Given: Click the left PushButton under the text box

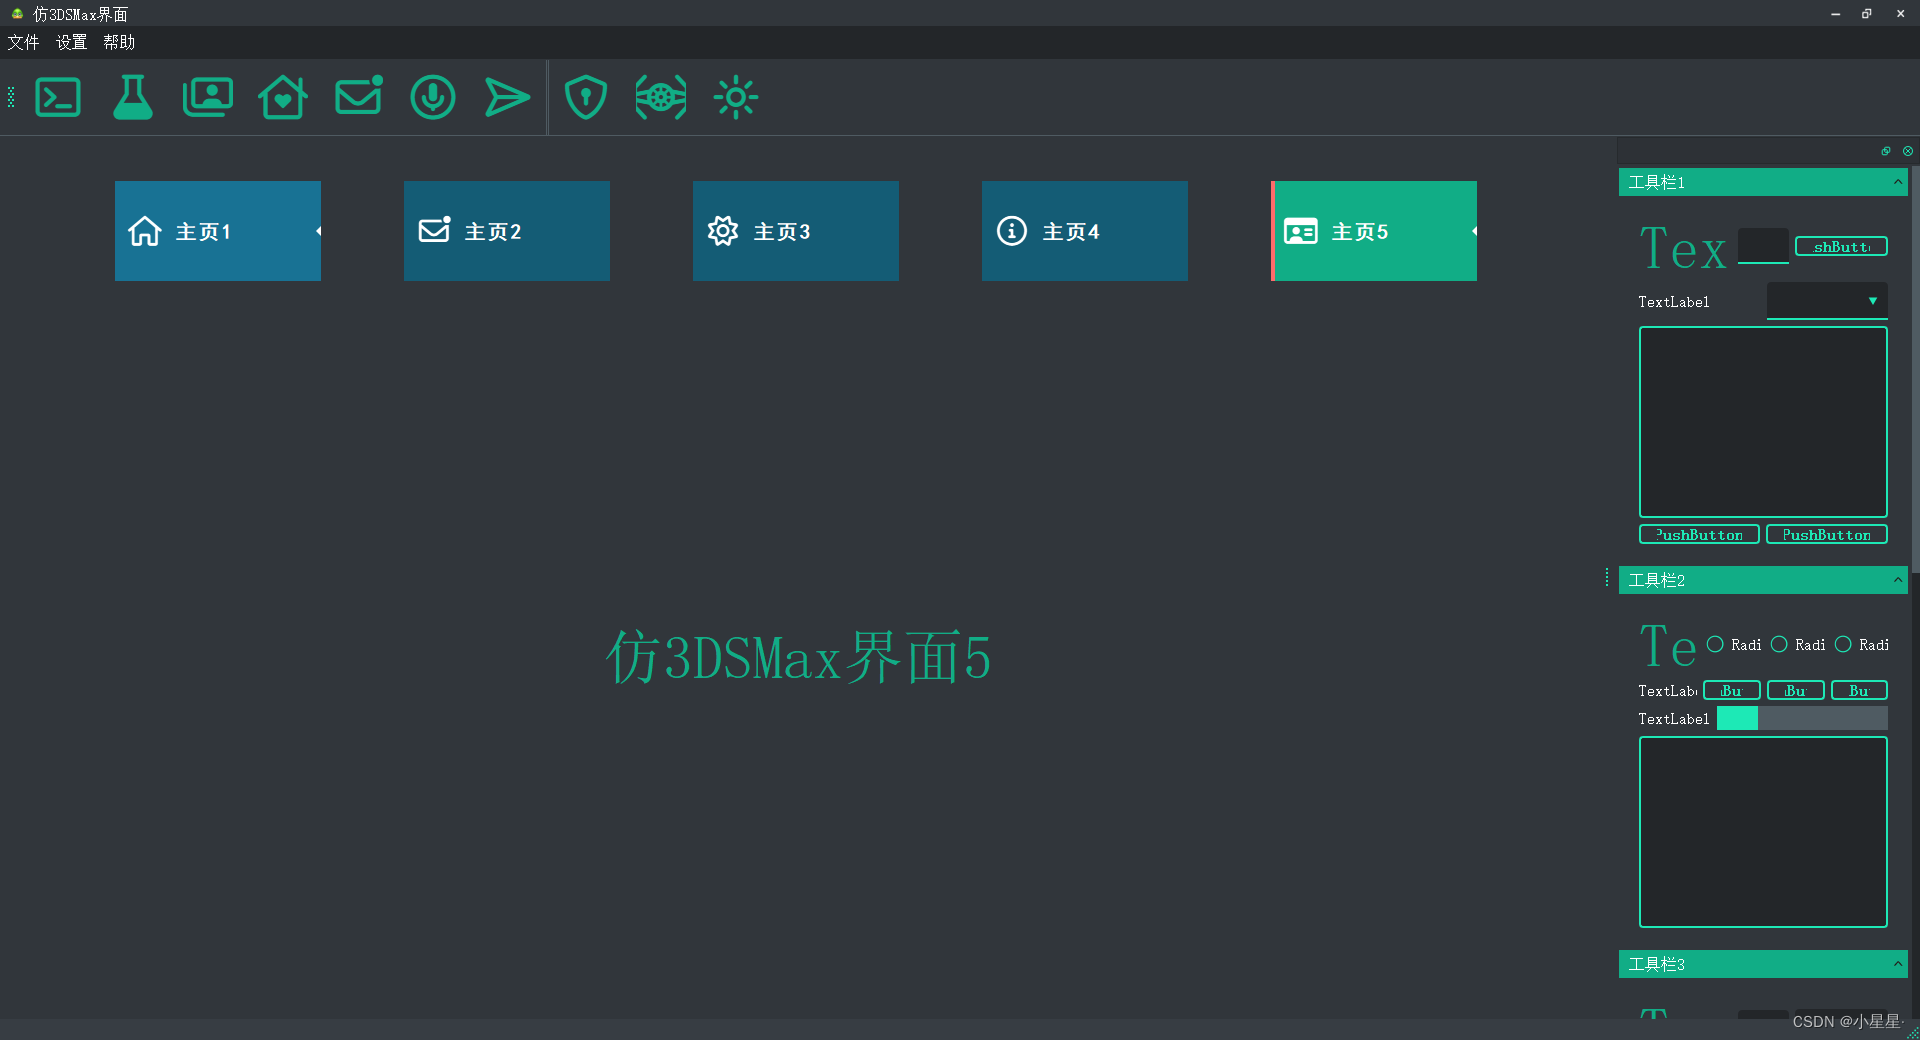Looking at the screenshot, I should click(x=1699, y=535).
